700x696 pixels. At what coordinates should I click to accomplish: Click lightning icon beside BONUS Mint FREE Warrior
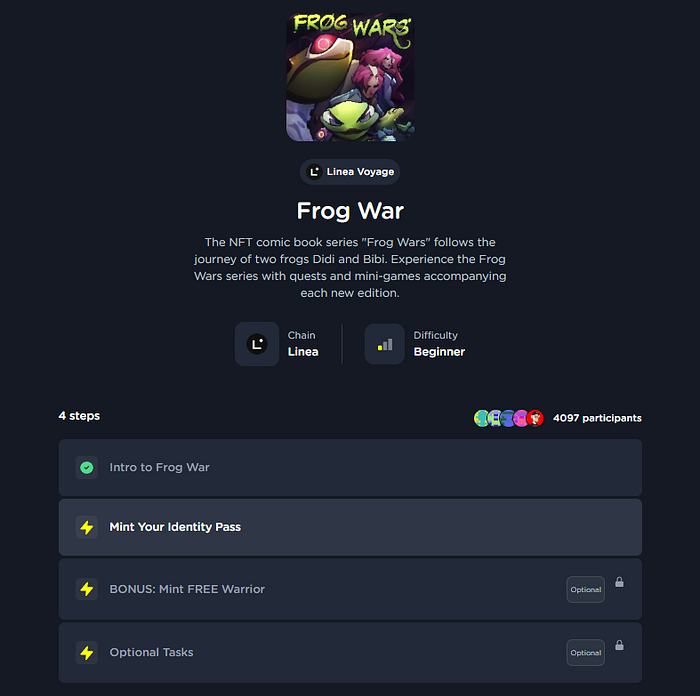87,589
